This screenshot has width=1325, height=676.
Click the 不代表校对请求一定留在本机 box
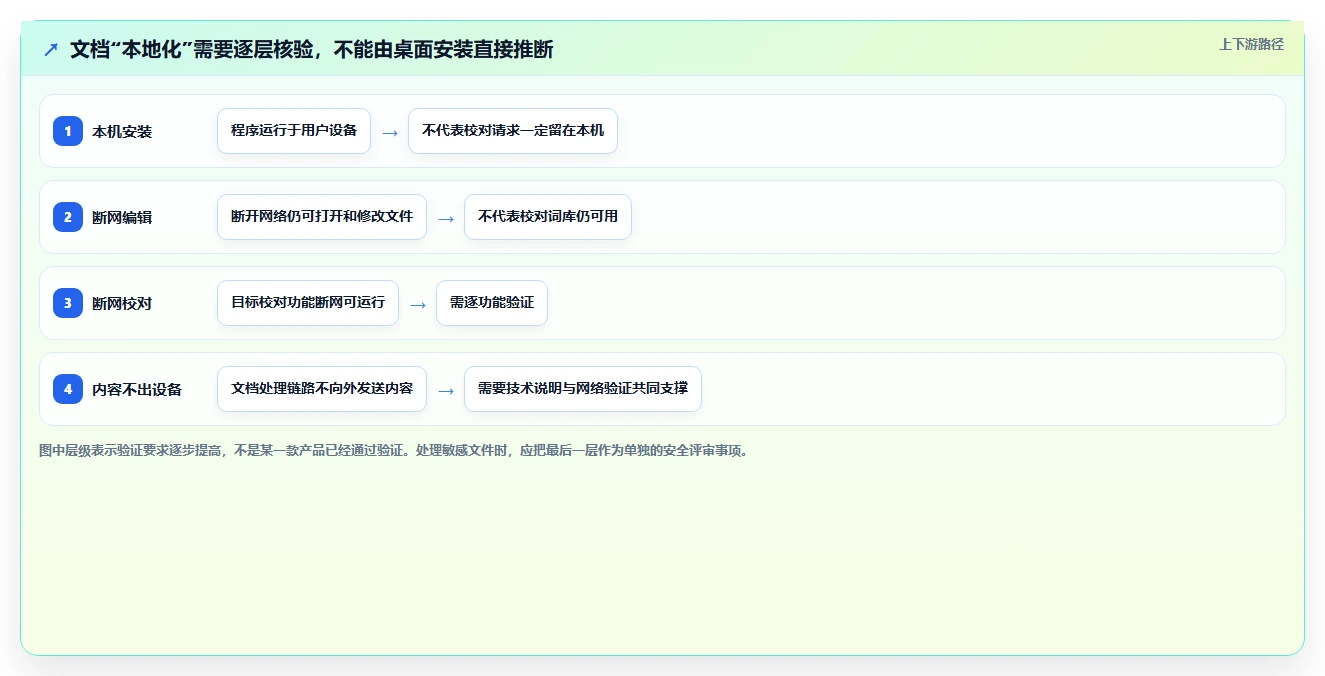(513, 131)
